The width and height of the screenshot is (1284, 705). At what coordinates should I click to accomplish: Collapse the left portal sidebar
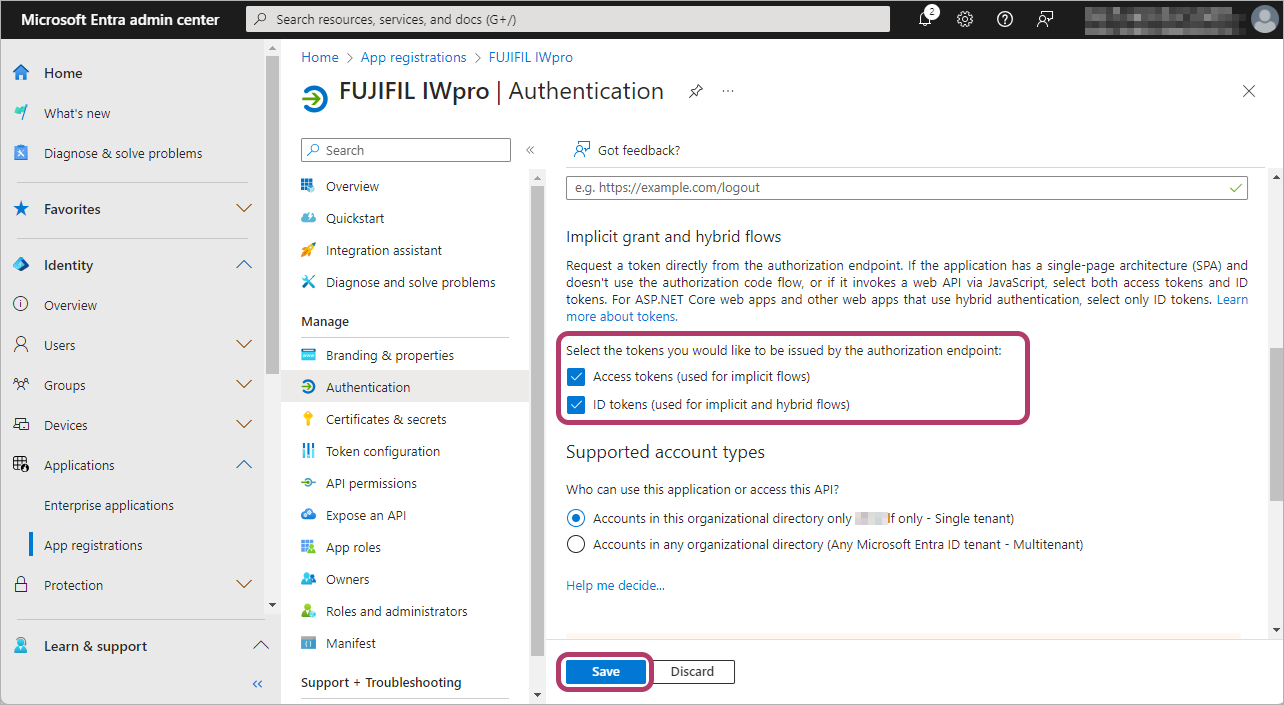tap(257, 684)
